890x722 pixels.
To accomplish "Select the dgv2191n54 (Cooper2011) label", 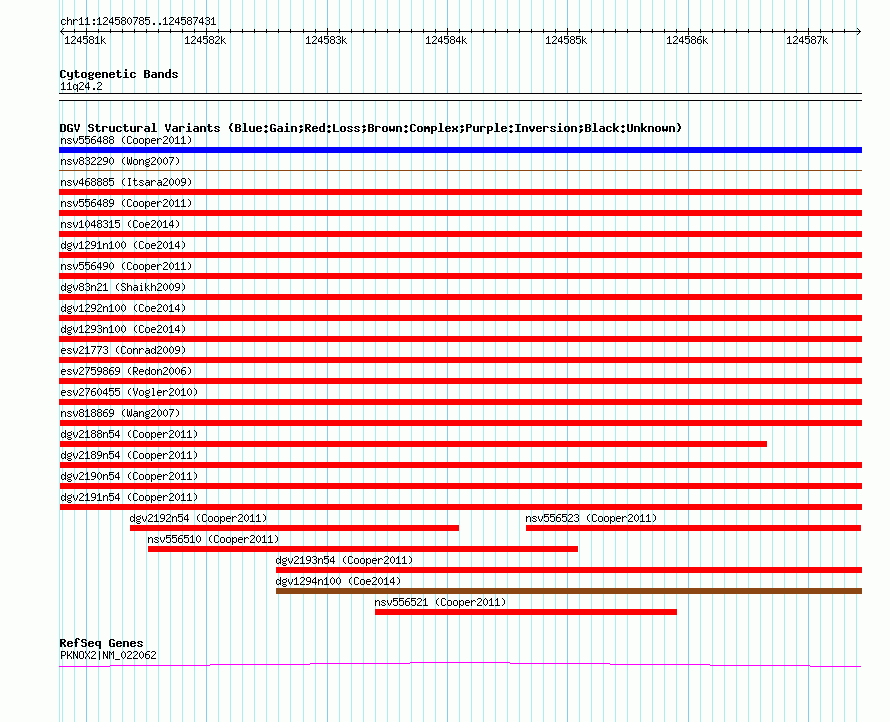I will pos(129,497).
